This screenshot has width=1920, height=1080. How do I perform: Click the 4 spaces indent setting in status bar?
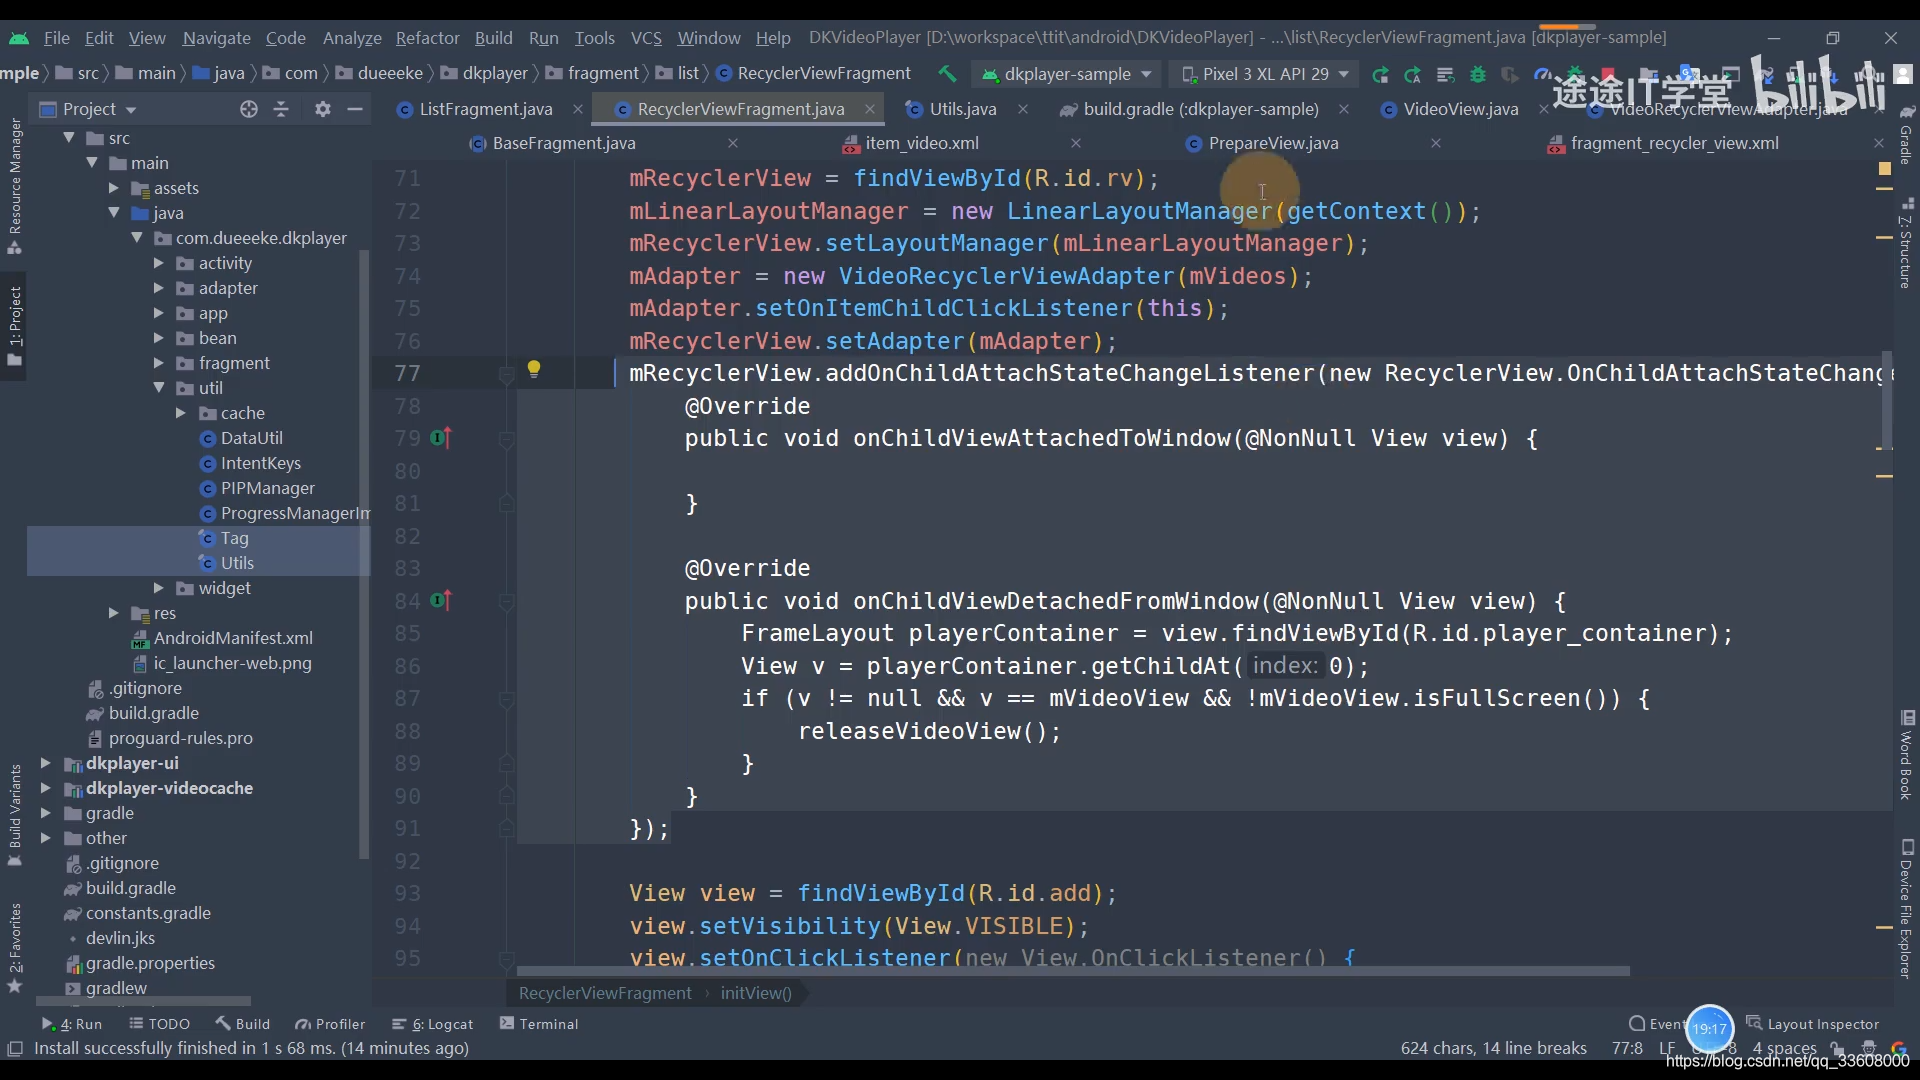pyautogui.click(x=1785, y=1047)
